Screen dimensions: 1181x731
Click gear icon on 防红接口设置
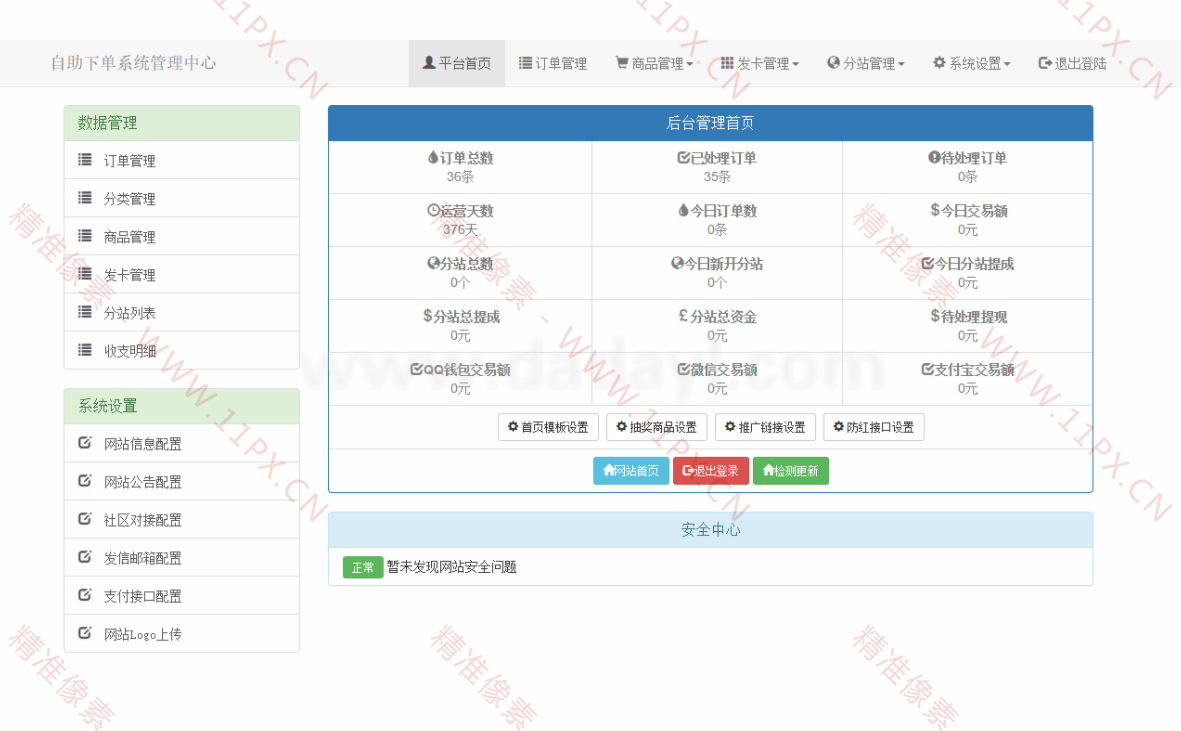click(838, 426)
